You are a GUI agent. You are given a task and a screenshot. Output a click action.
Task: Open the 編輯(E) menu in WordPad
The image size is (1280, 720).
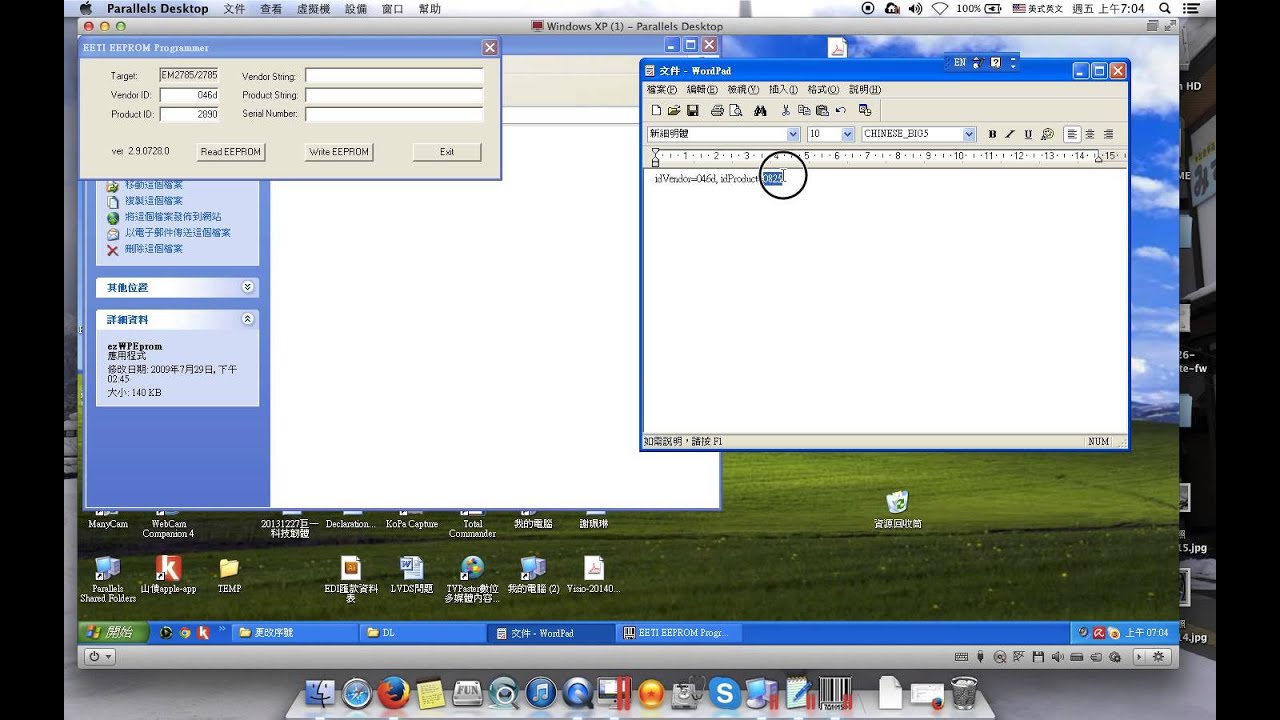click(702, 90)
